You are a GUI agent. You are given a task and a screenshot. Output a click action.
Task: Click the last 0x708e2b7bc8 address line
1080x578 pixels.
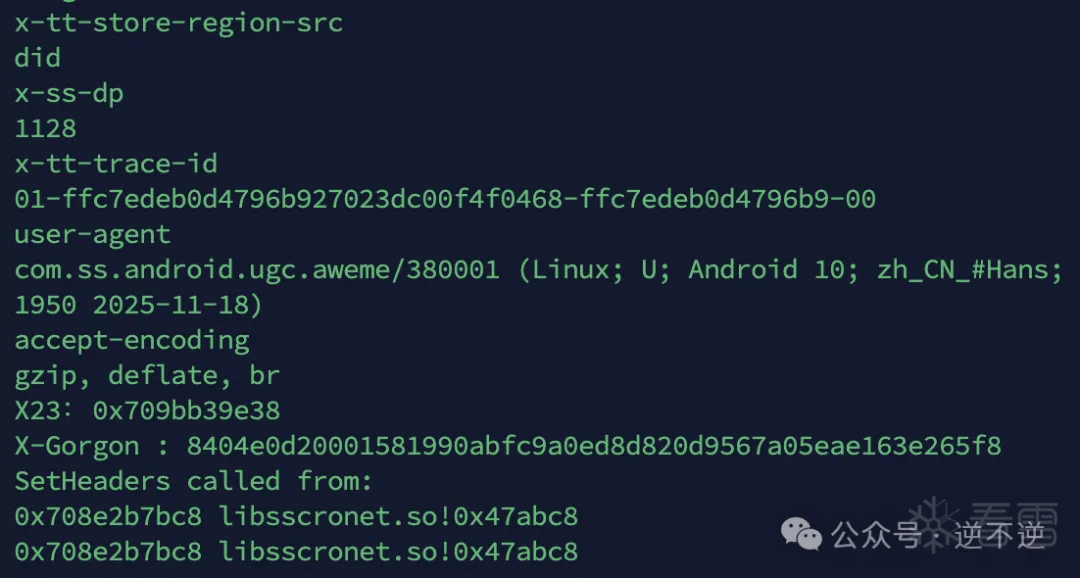coord(108,551)
